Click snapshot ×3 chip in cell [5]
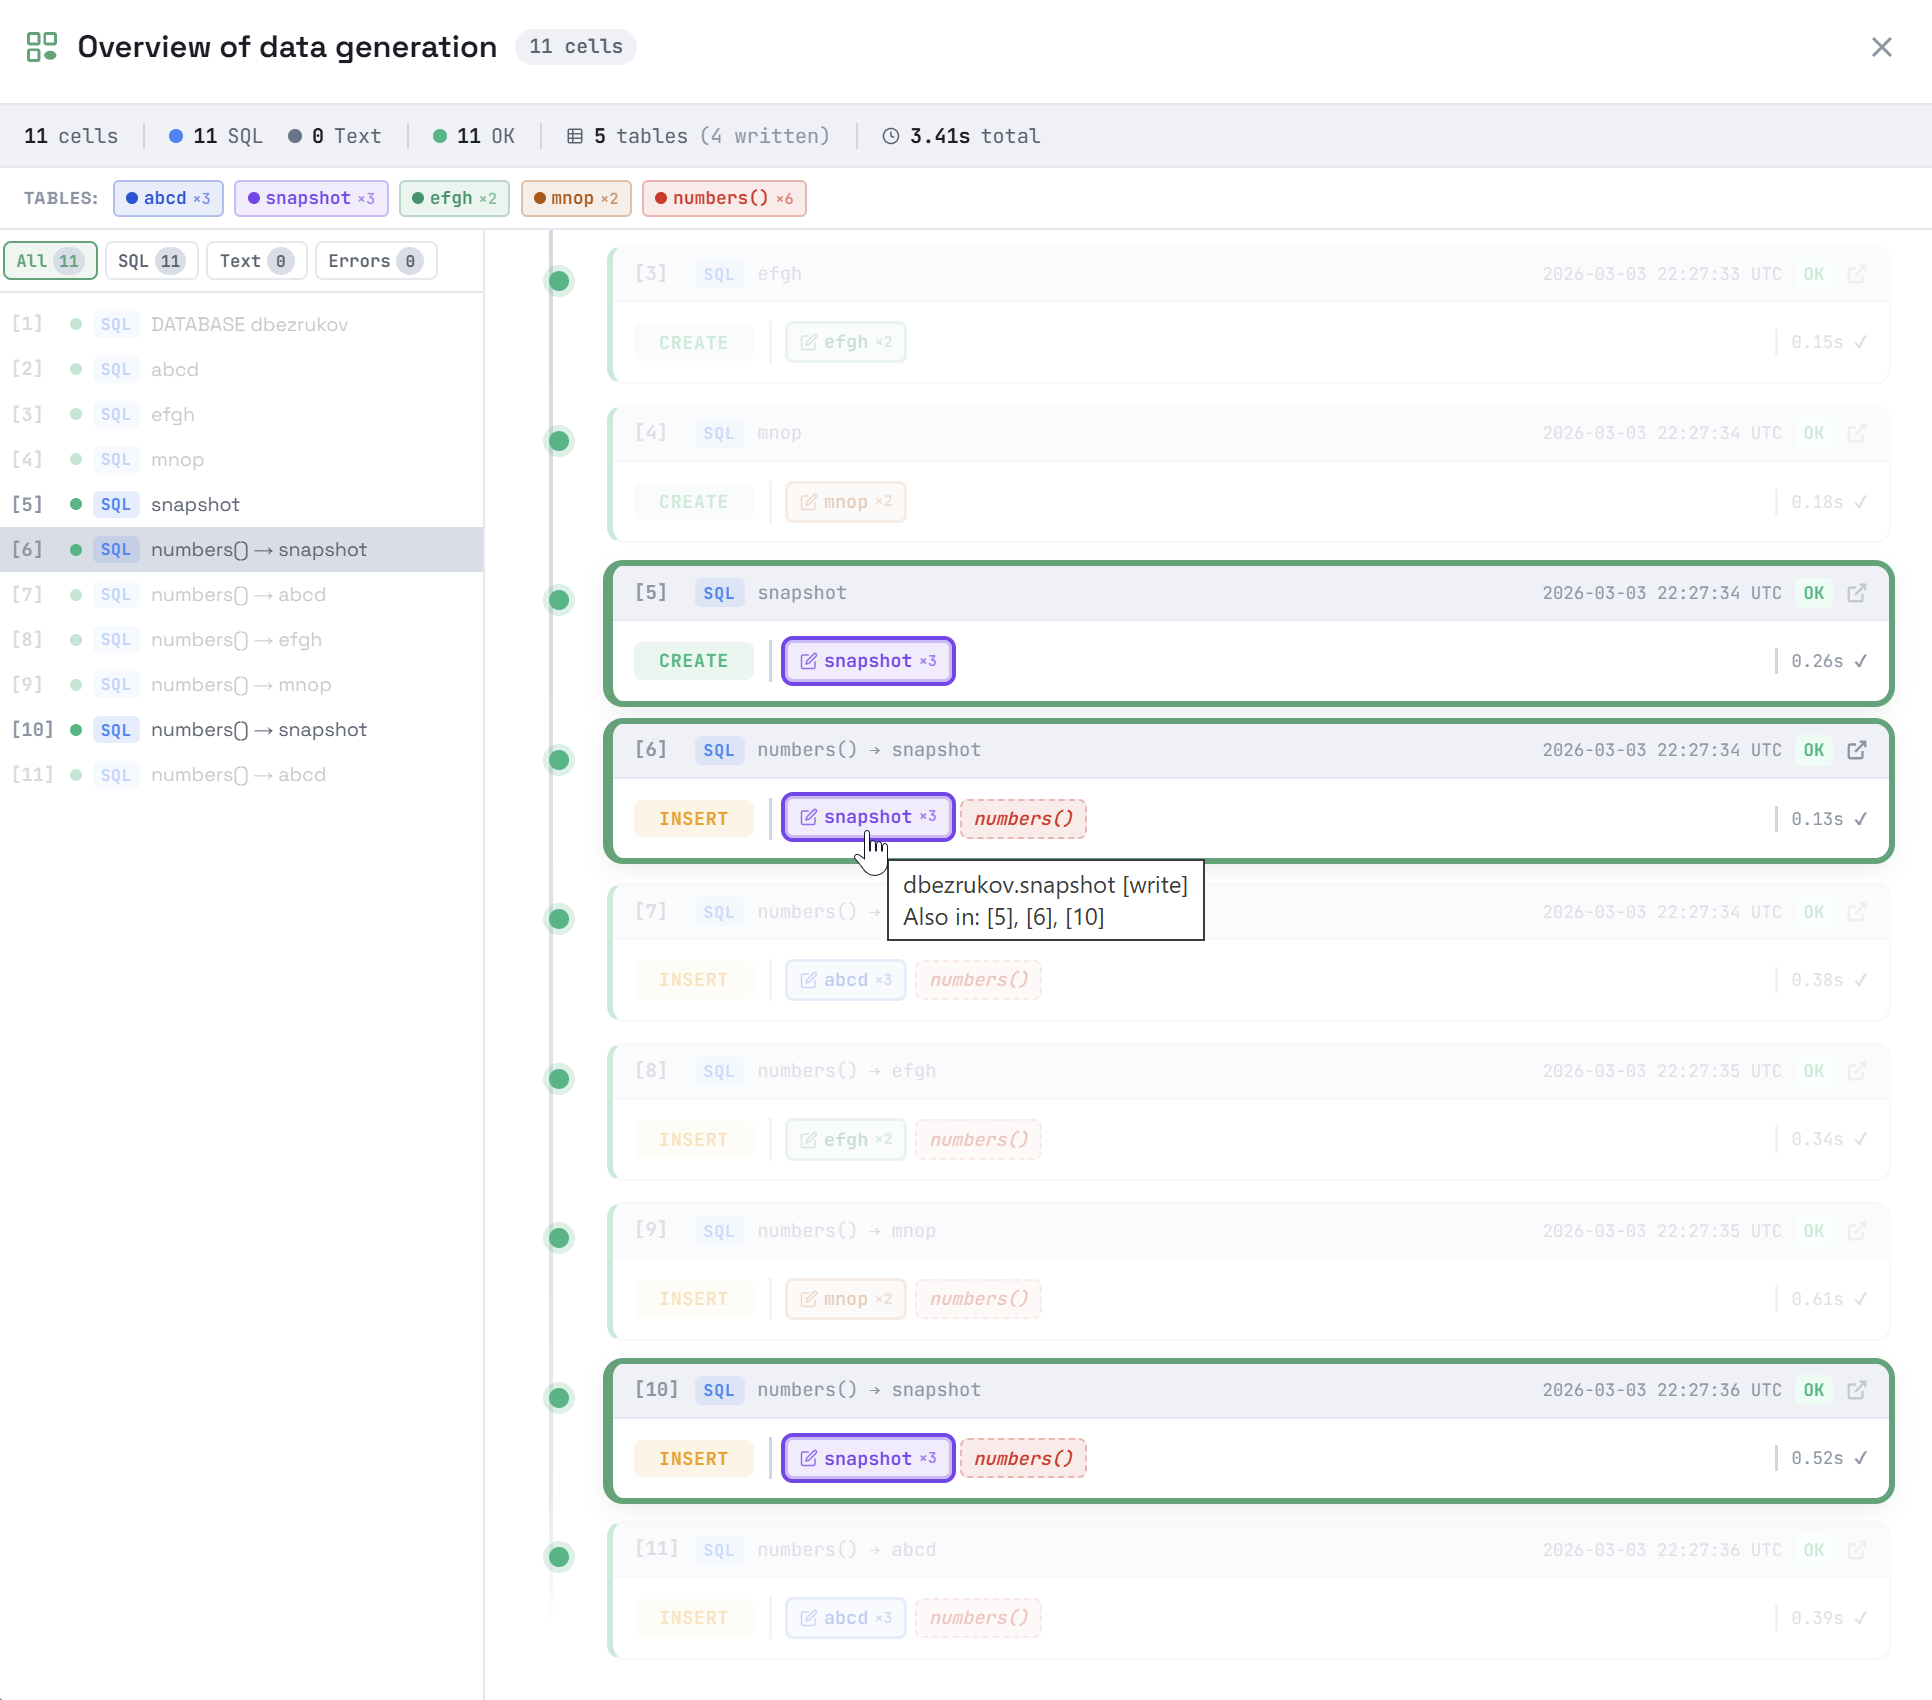The image size is (1932, 1700). click(868, 661)
